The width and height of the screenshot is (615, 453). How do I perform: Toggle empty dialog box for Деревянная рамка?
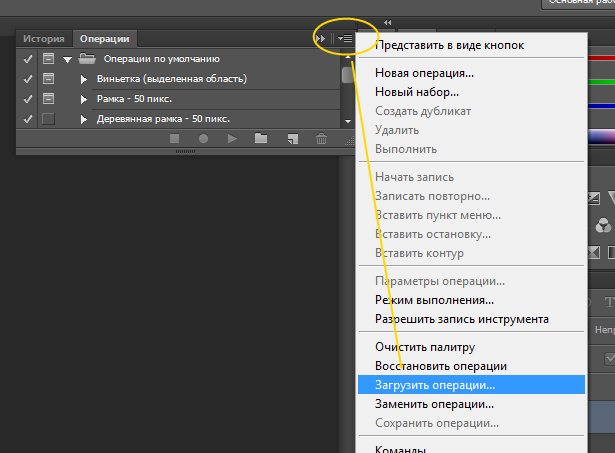point(48,118)
